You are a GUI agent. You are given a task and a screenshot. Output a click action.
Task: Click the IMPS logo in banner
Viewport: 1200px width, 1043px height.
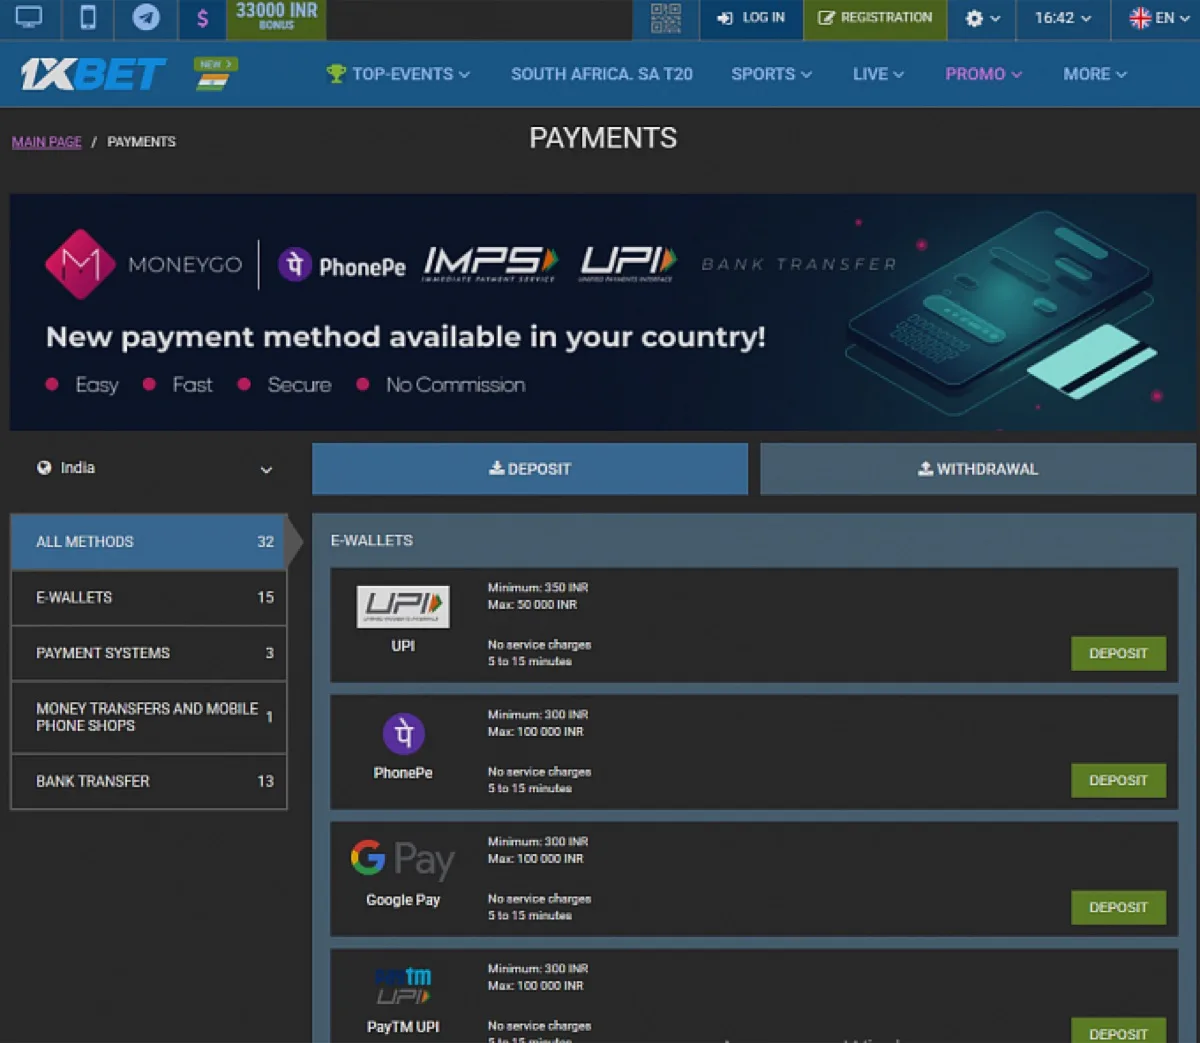tap(490, 264)
